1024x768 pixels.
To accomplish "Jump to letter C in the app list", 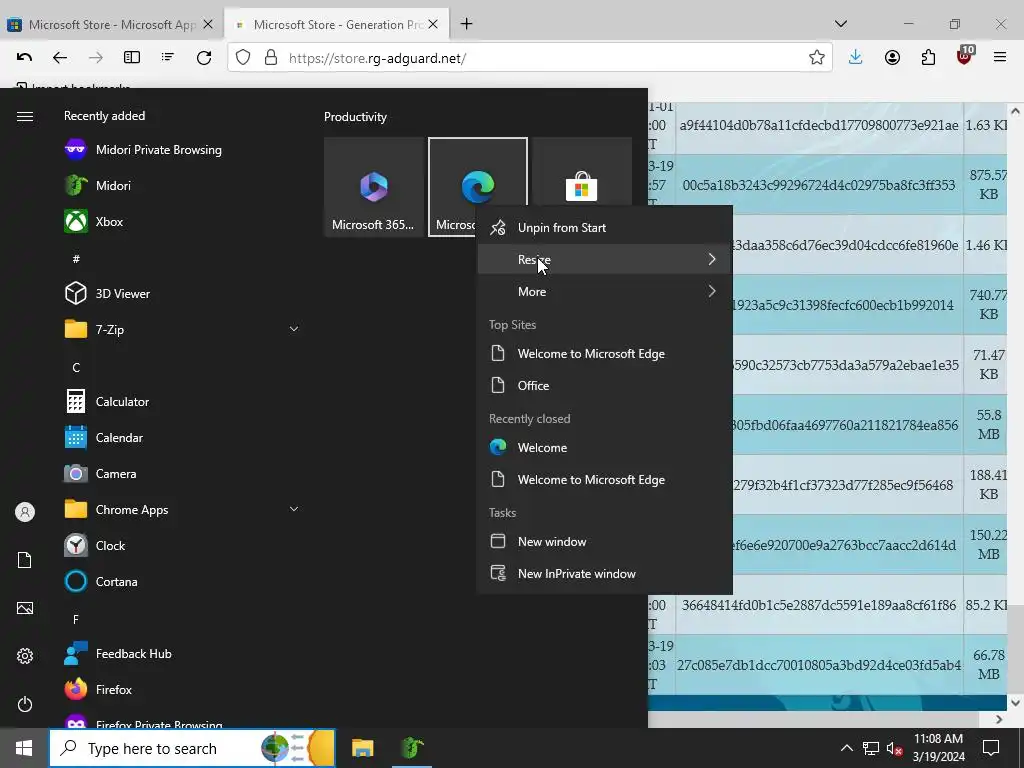I will (76, 368).
